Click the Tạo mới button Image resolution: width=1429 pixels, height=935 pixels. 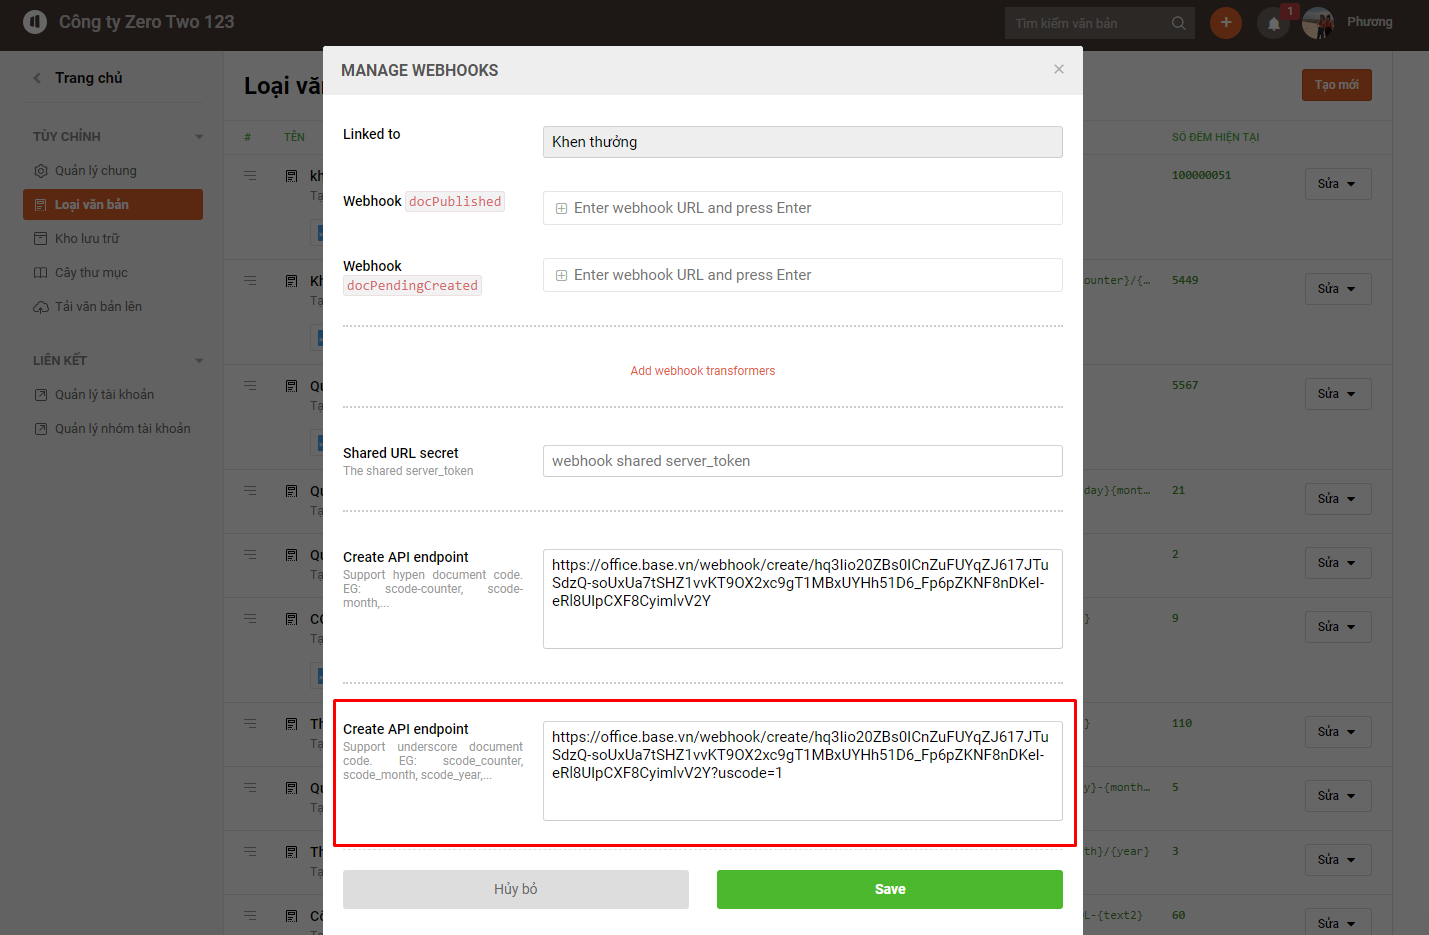click(1336, 85)
